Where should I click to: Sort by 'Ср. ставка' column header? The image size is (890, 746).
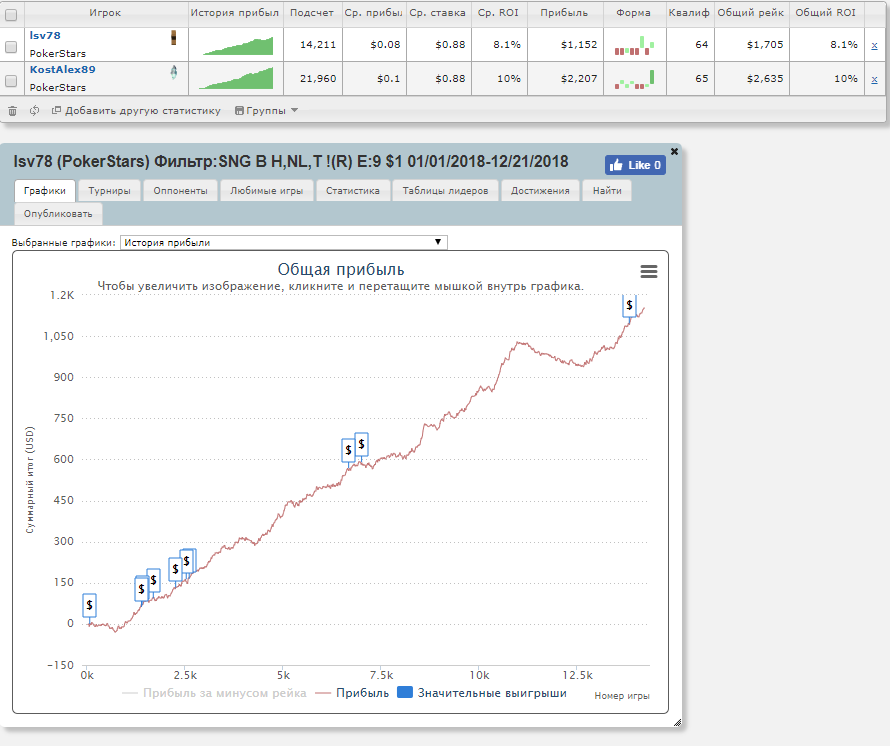[x=438, y=12]
